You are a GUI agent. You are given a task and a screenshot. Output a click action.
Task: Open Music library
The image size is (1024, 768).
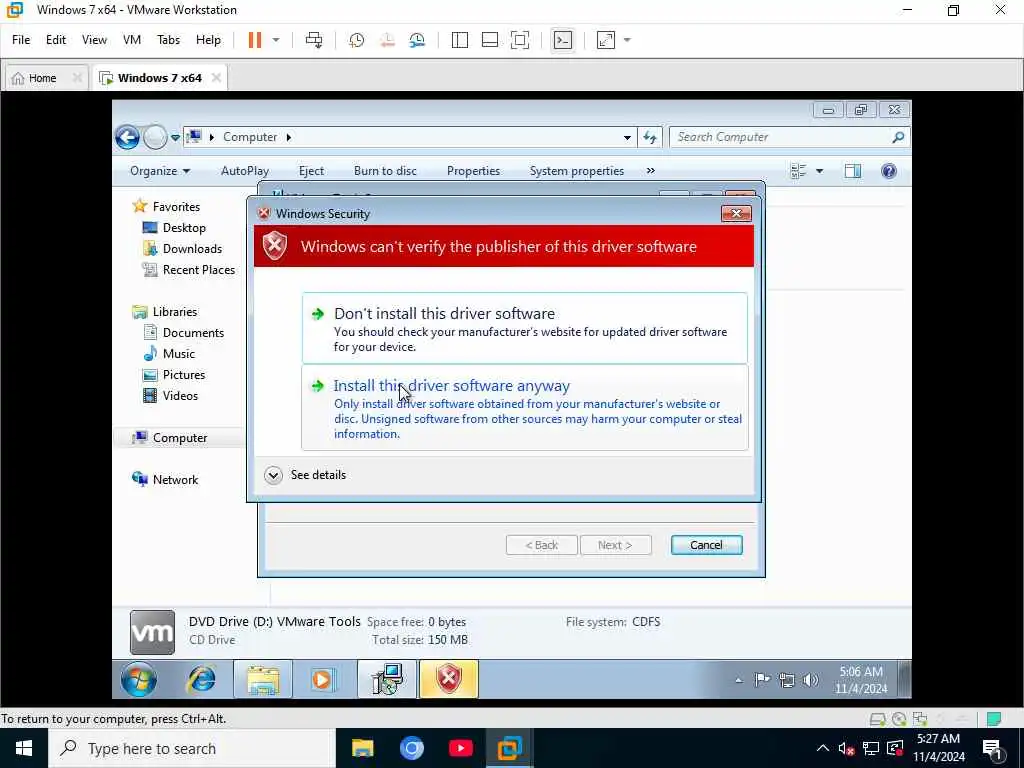[170, 354]
